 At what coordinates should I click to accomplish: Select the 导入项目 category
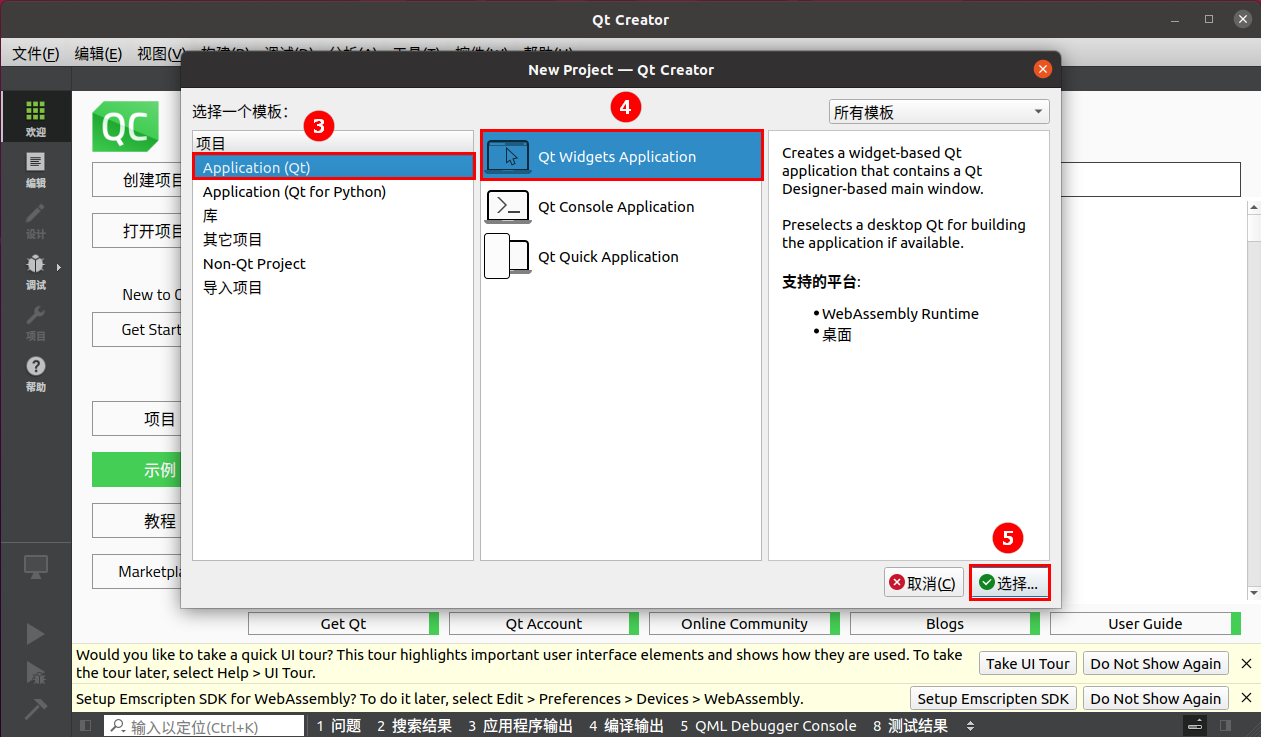click(333, 287)
